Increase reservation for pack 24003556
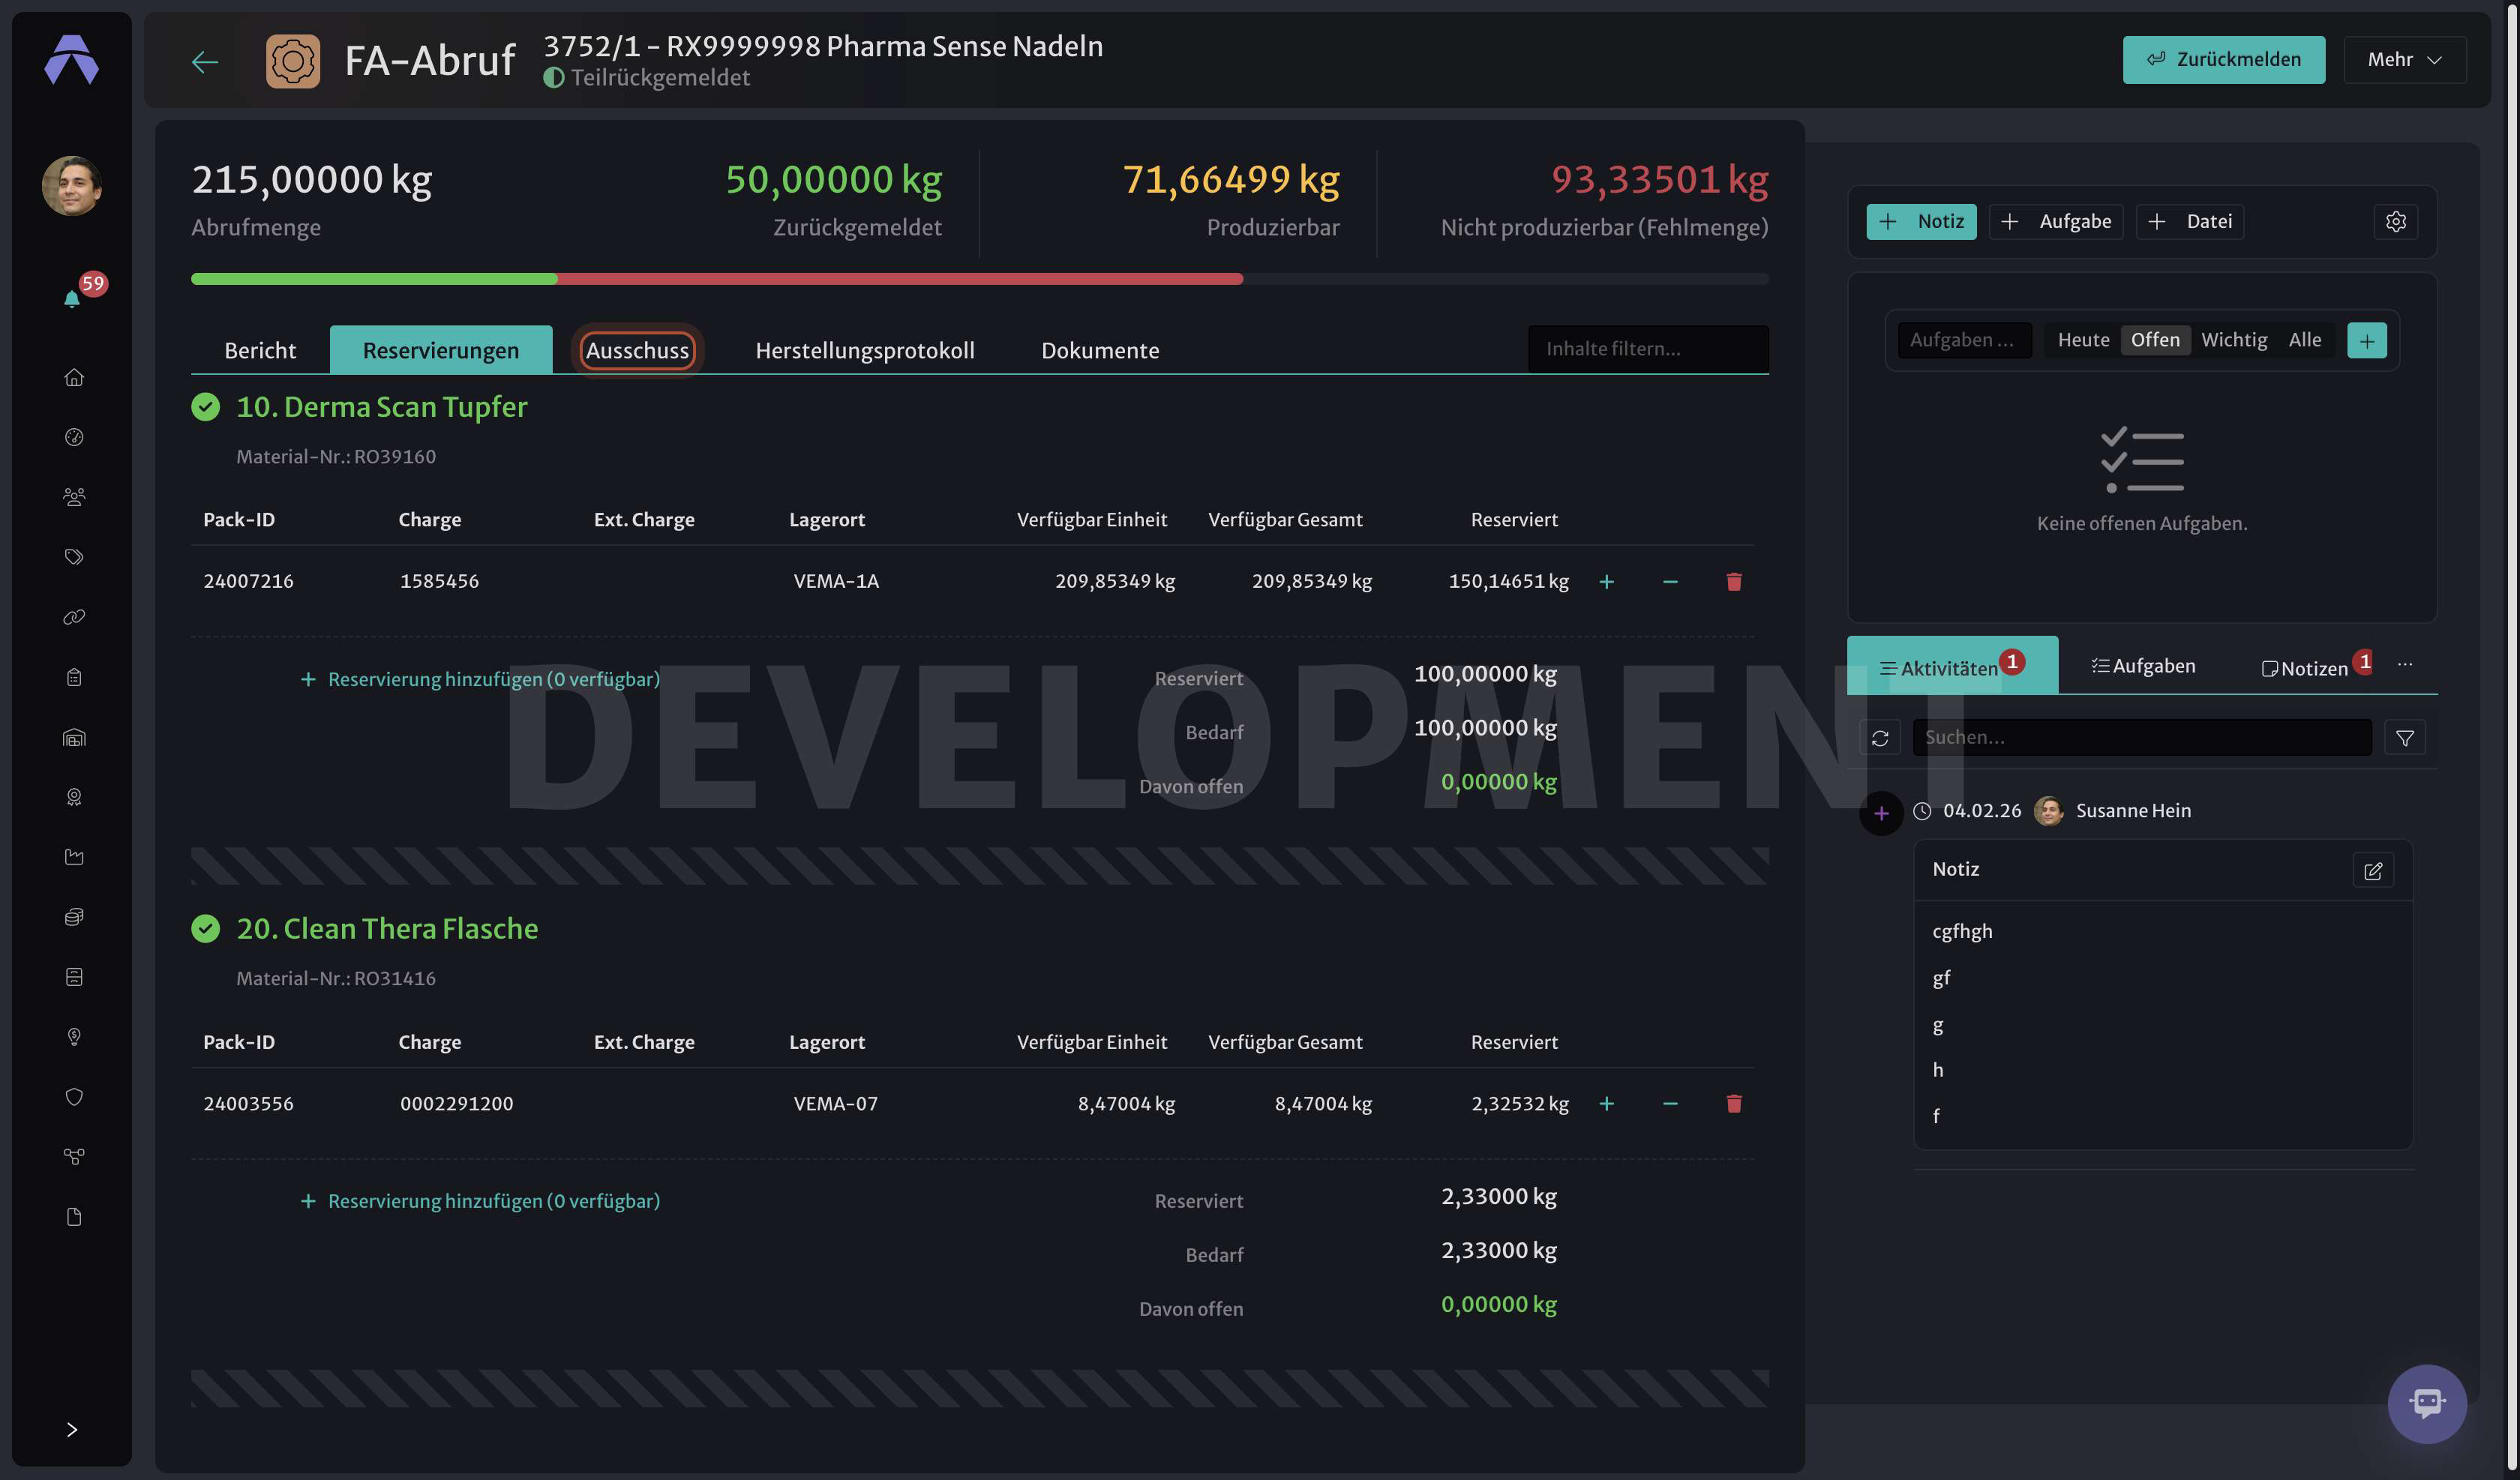 pyautogui.click(x=1606, y=1103)
